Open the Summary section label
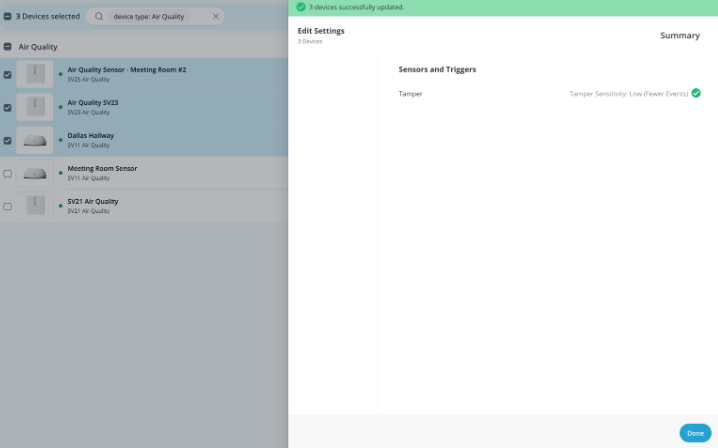The width and height of the screenshot is (718, 448). click(679, 36)
